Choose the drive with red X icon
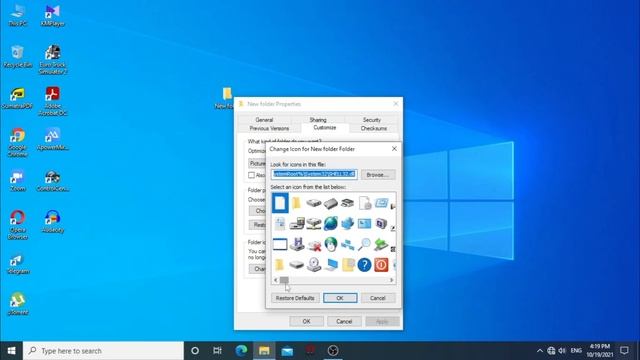Viewport: 640px width, 360px height. pos(314,244)
